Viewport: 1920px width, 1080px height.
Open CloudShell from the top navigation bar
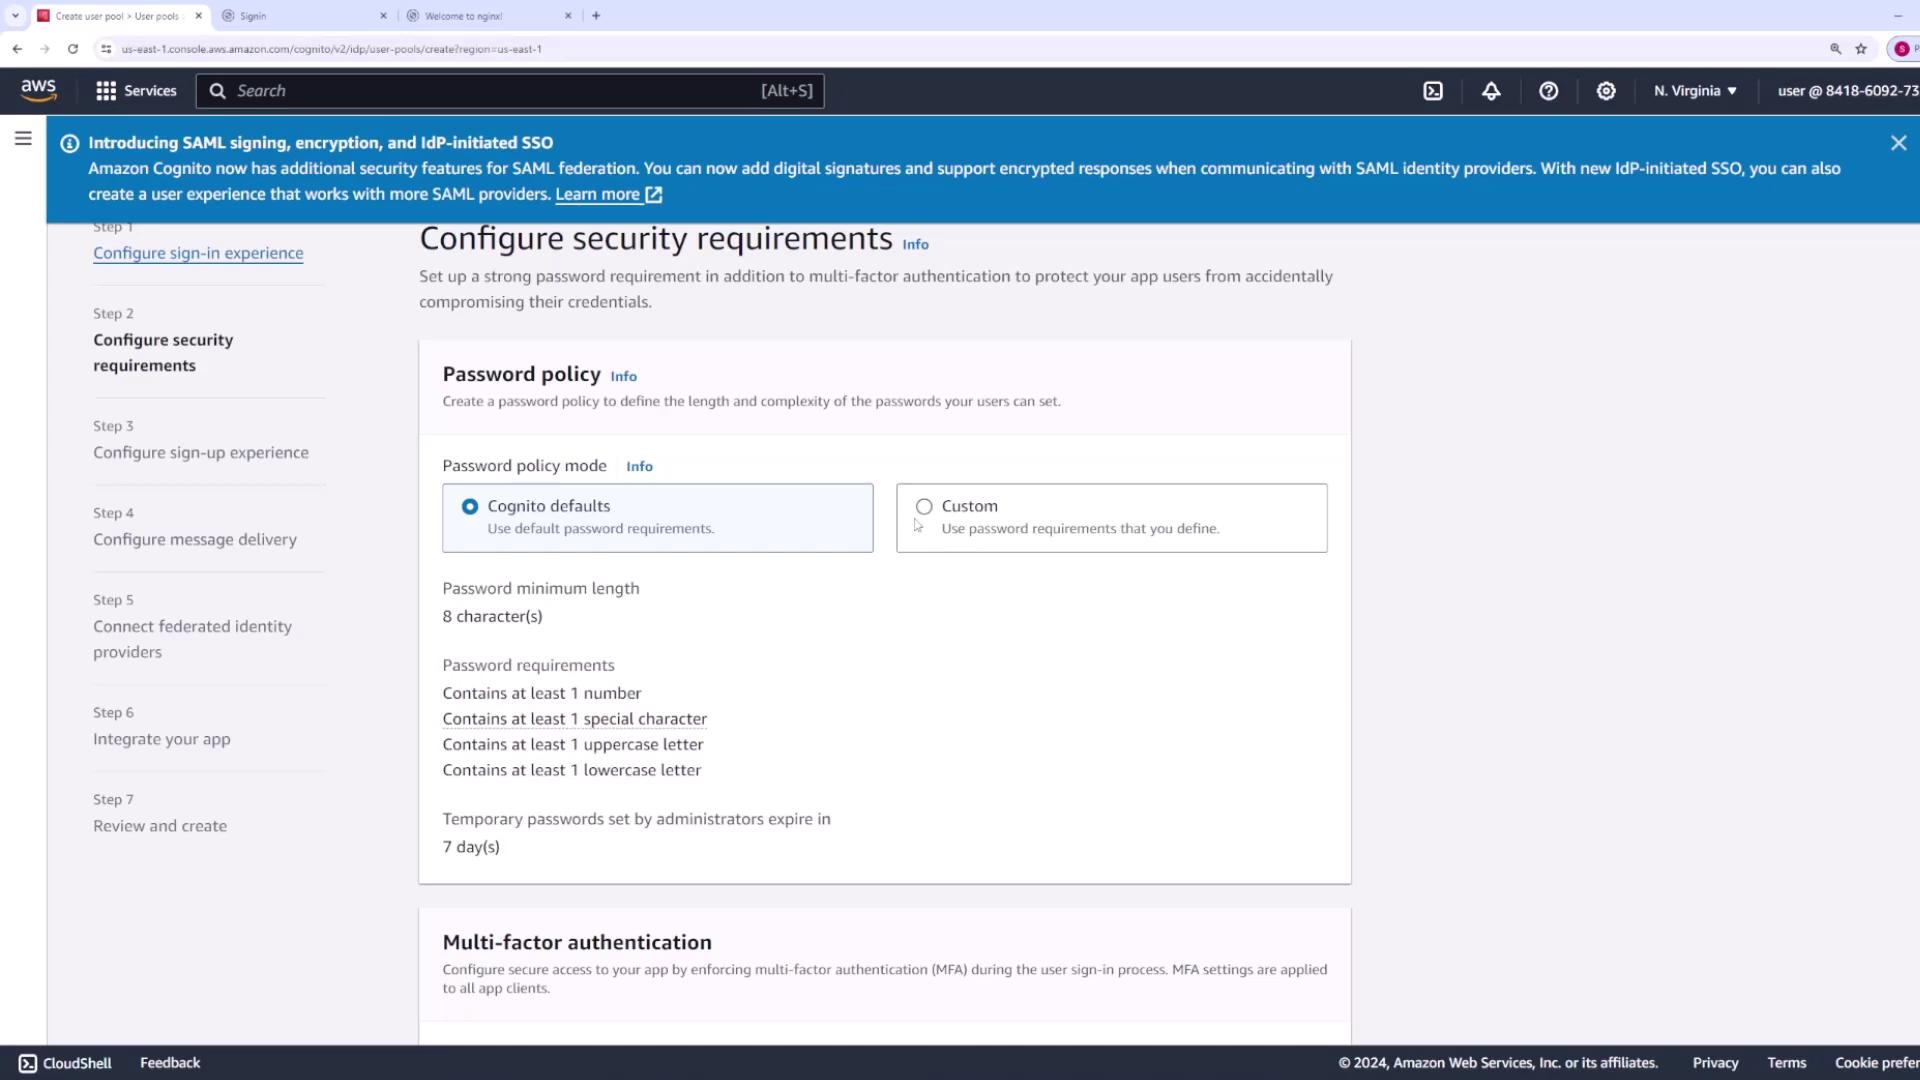pos(1433,91)
